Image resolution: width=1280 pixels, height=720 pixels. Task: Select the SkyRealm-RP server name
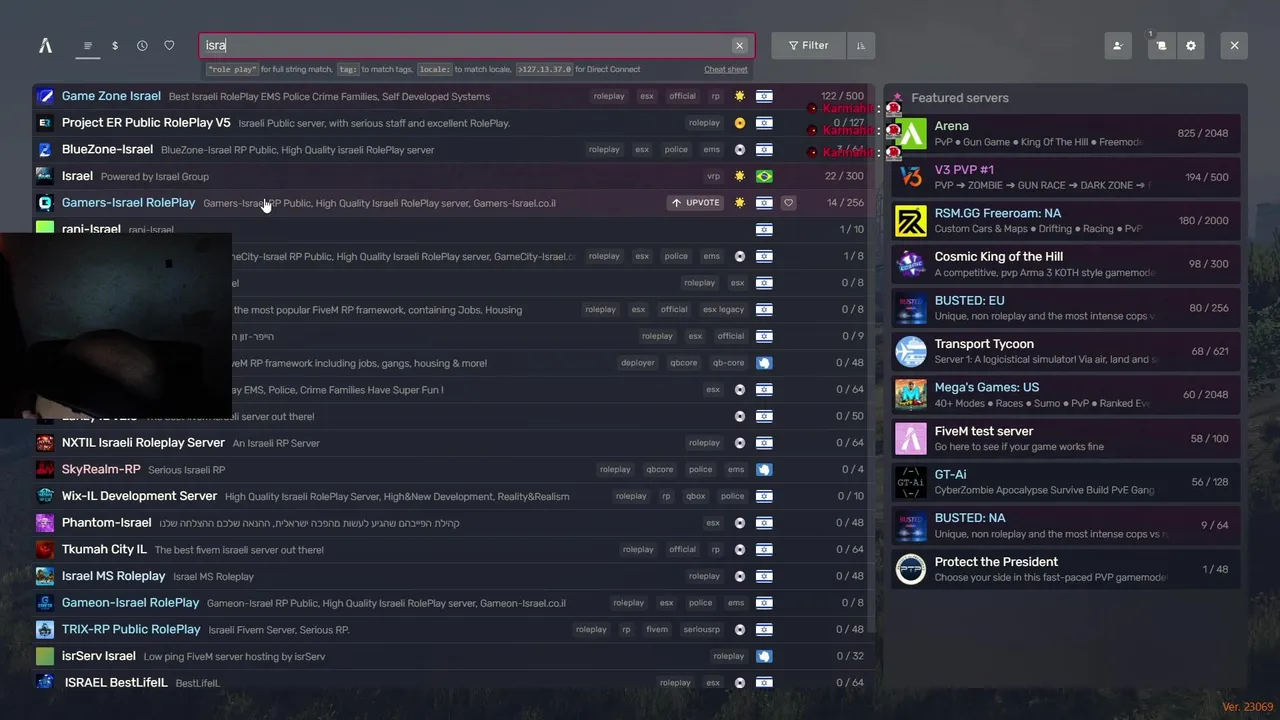(x=101, y=469)
